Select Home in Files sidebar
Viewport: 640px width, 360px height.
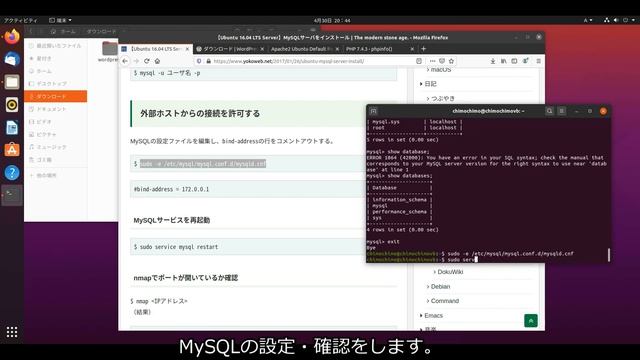[56, 71]
